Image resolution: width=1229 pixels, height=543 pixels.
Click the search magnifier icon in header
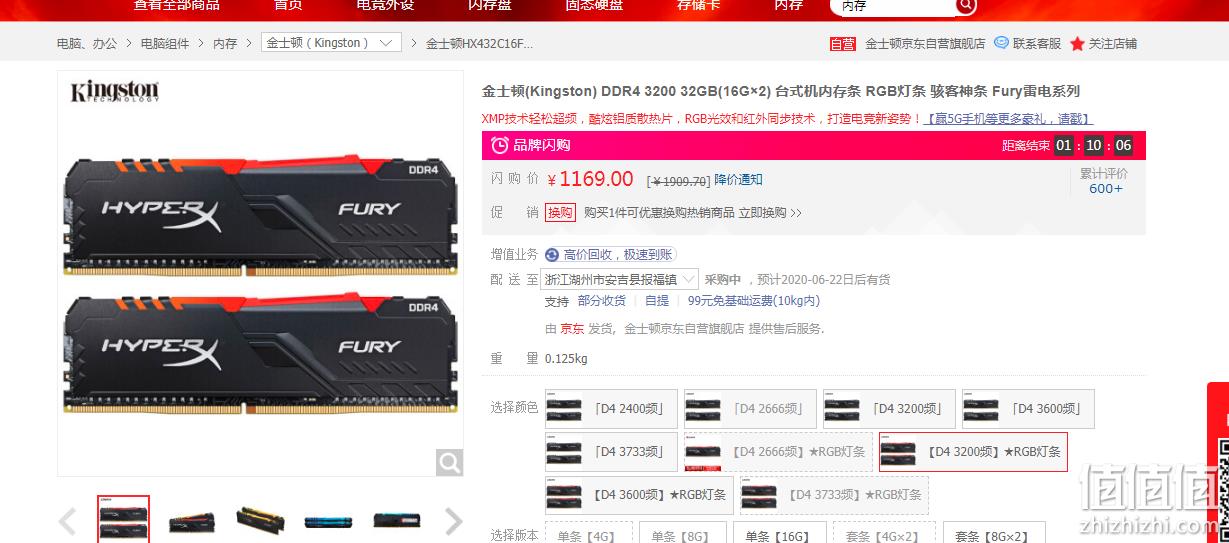tap(965, 6)
